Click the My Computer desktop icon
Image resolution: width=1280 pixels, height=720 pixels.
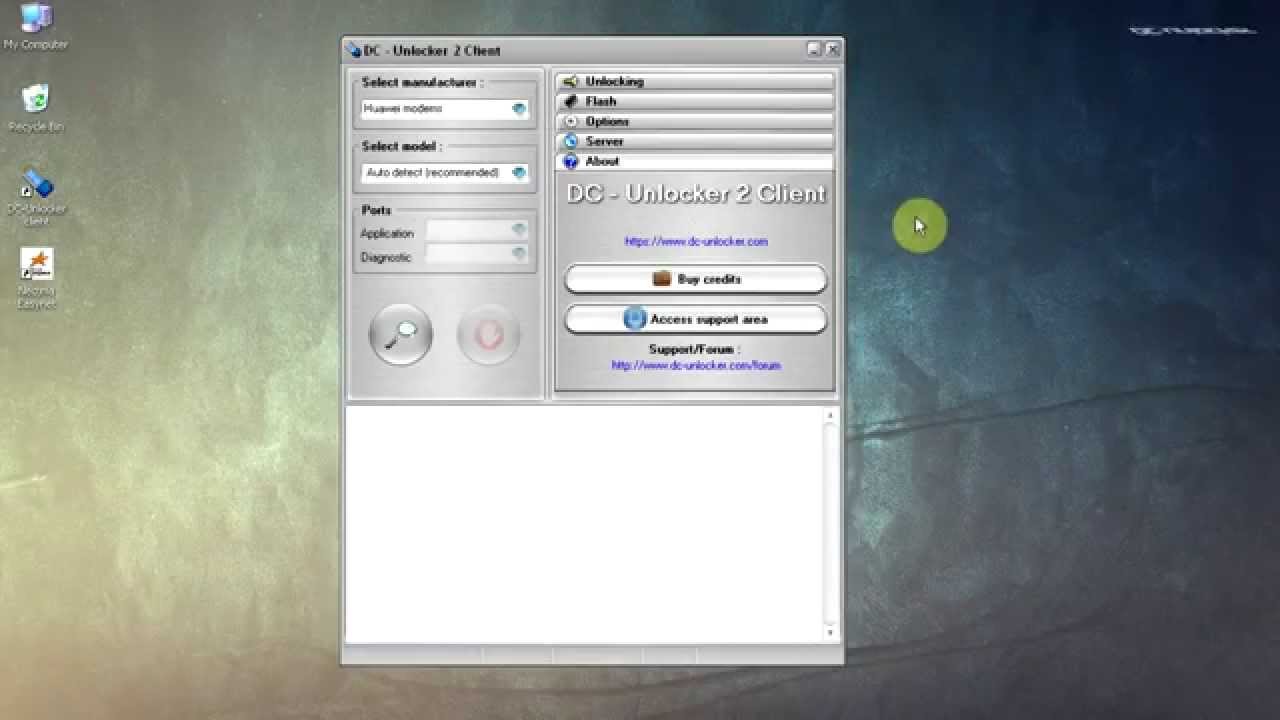pyautogui.click(x=36, y=27)
